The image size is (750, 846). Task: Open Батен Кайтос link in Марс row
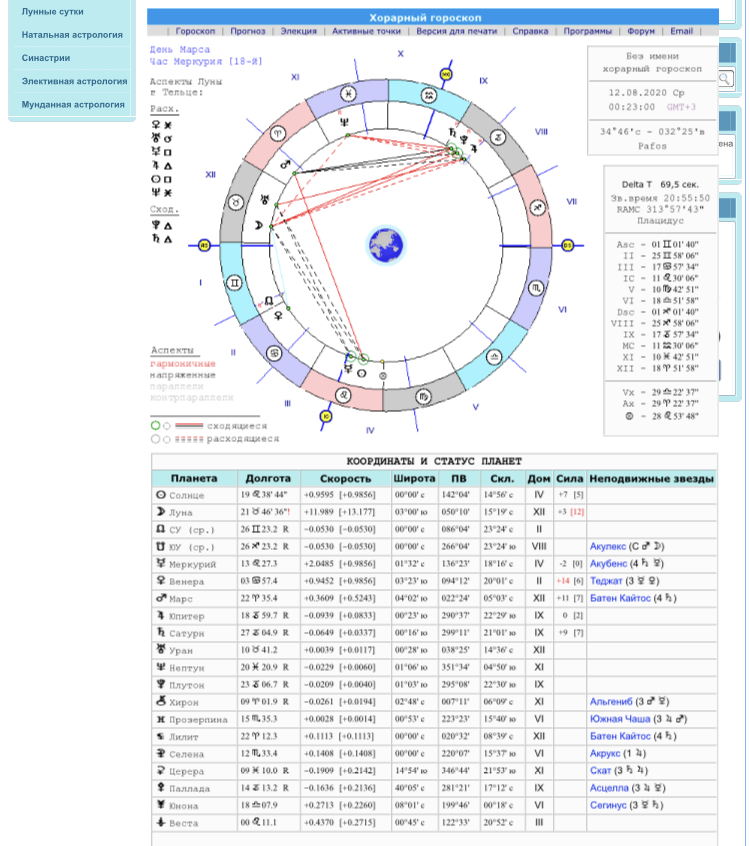(620, 598)
